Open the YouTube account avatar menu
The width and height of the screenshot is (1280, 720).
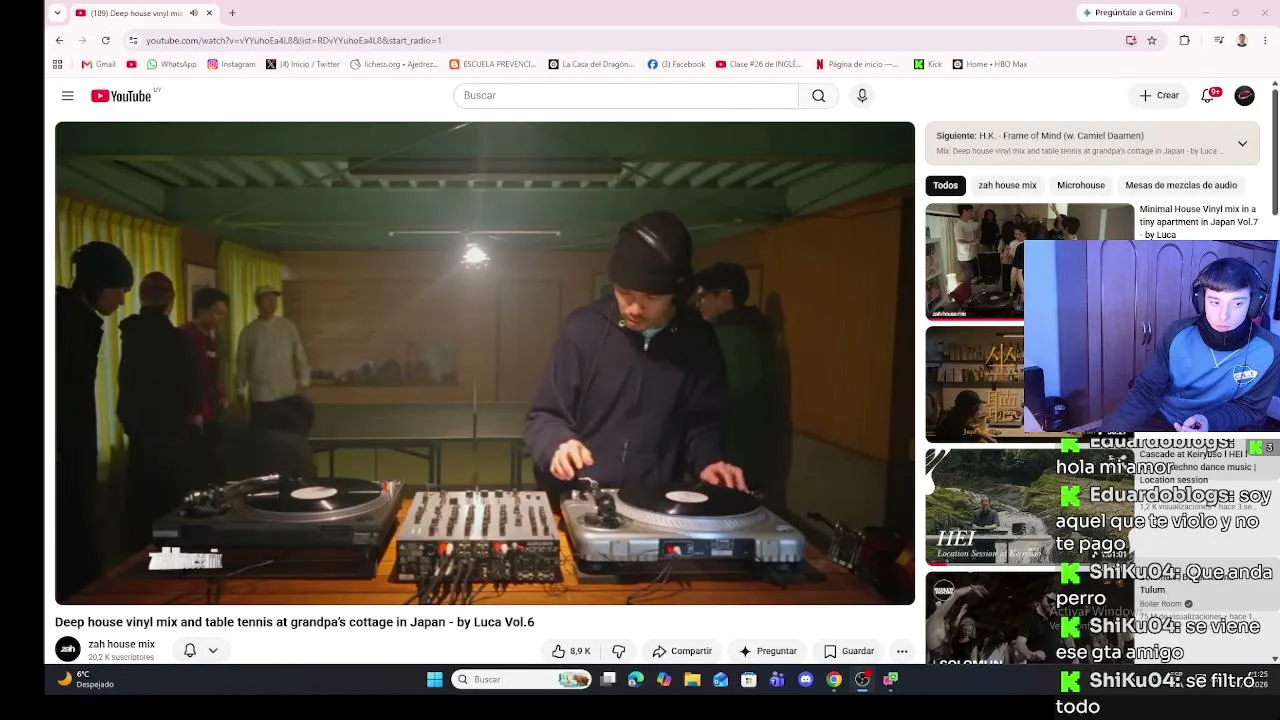tap(1244, 95)
